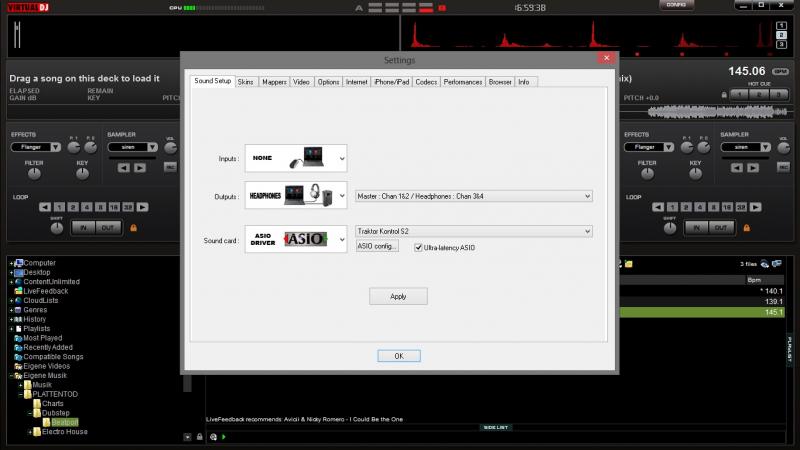
Task: Open the Performances tab
Action: coord(463,82)
